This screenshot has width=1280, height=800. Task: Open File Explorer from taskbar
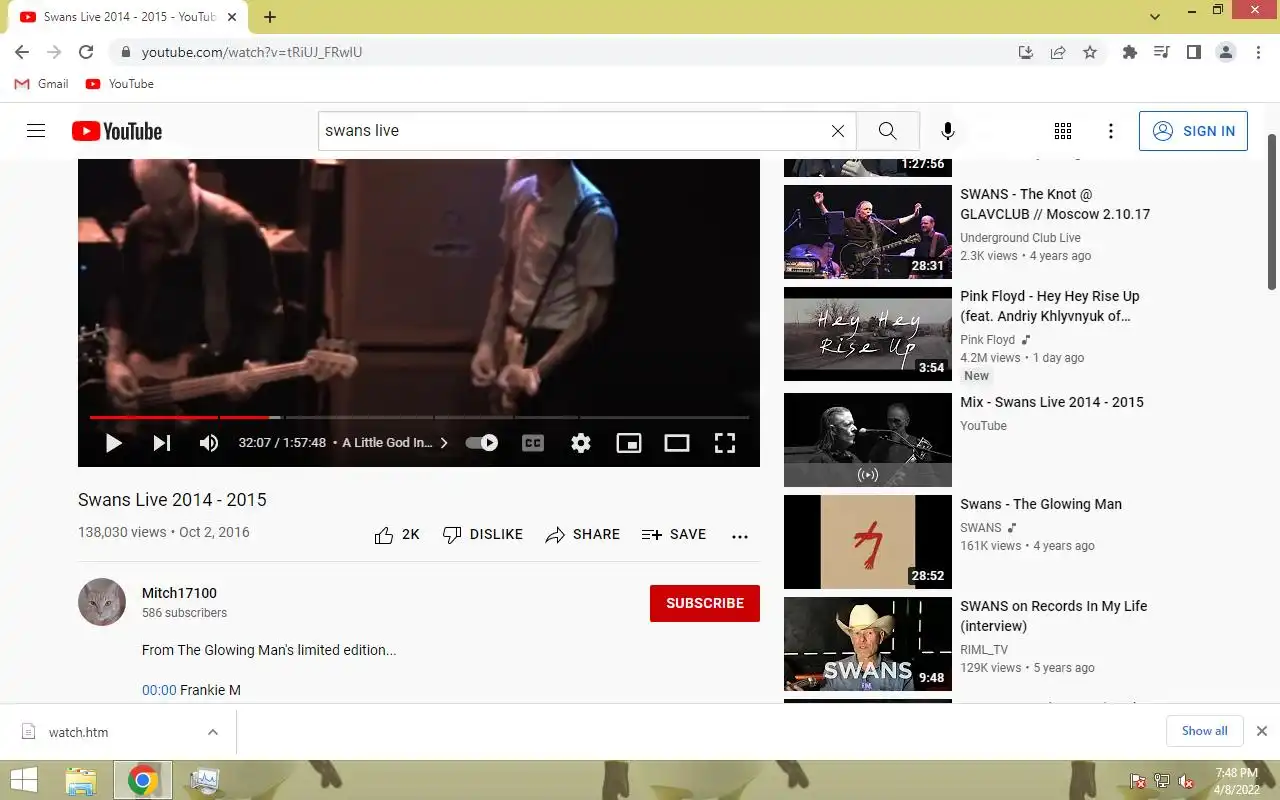(x=81, y=780)
